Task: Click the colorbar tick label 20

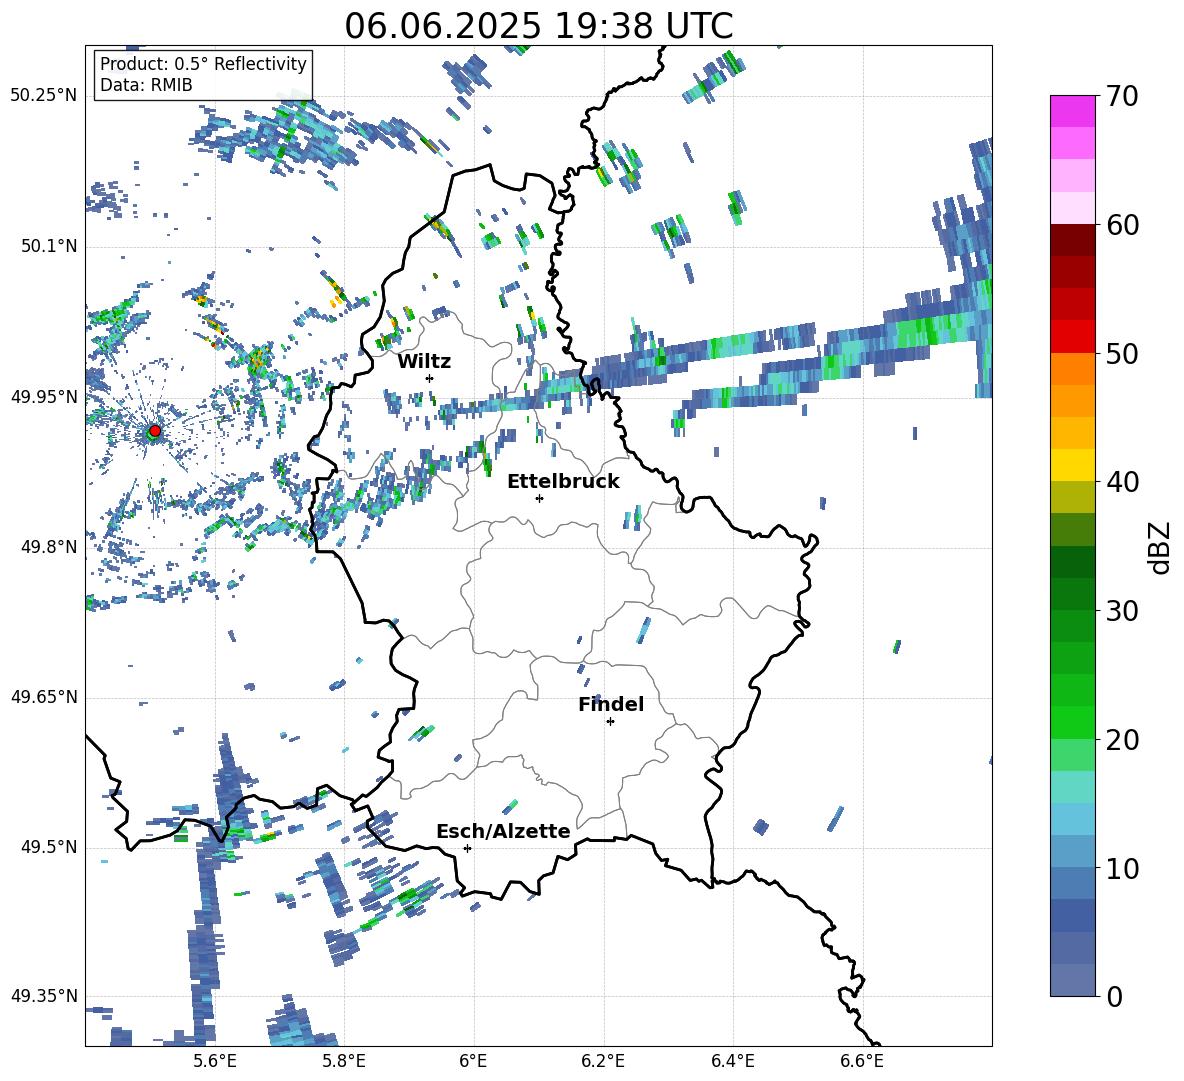Action: (1122, 739)
